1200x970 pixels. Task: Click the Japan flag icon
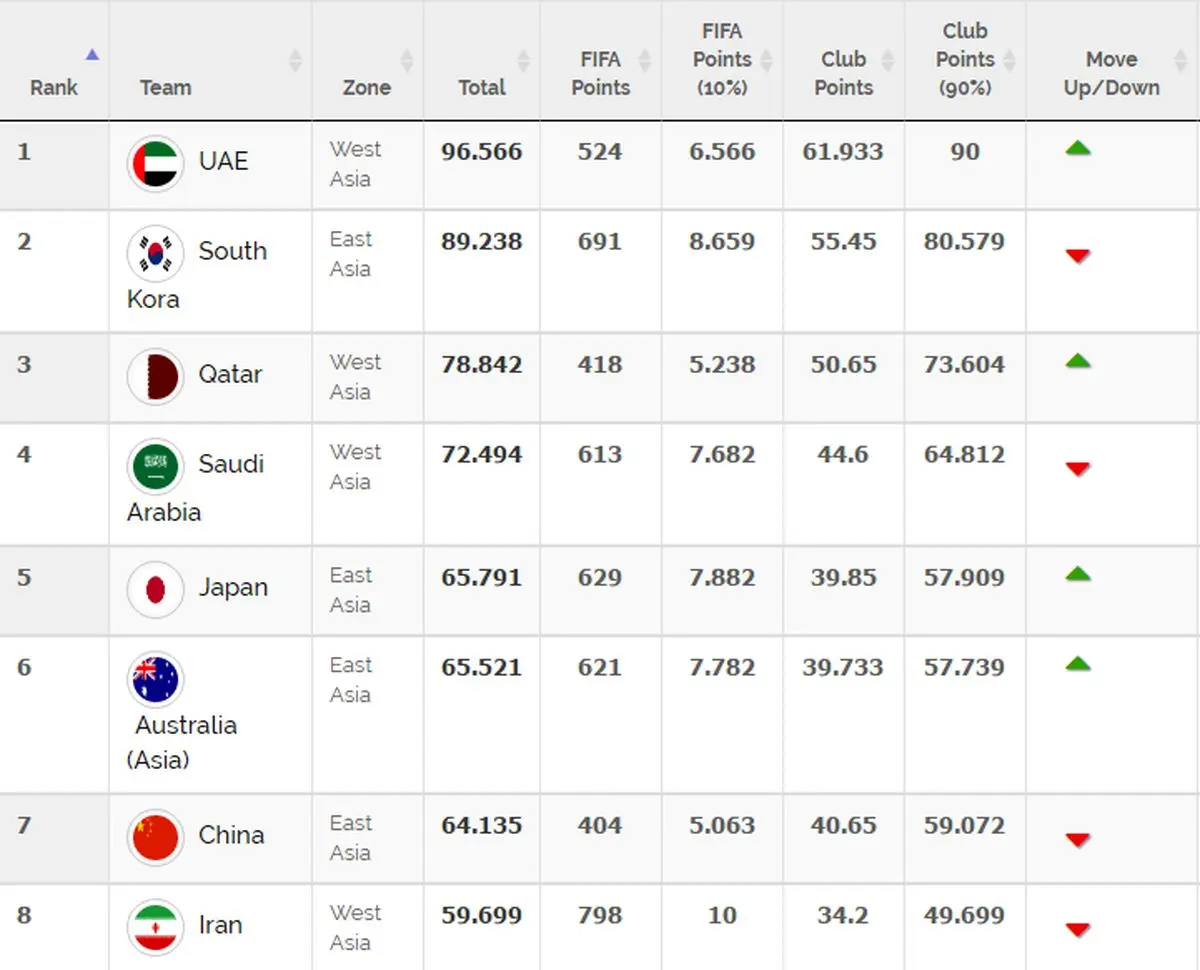coord(155,590)
